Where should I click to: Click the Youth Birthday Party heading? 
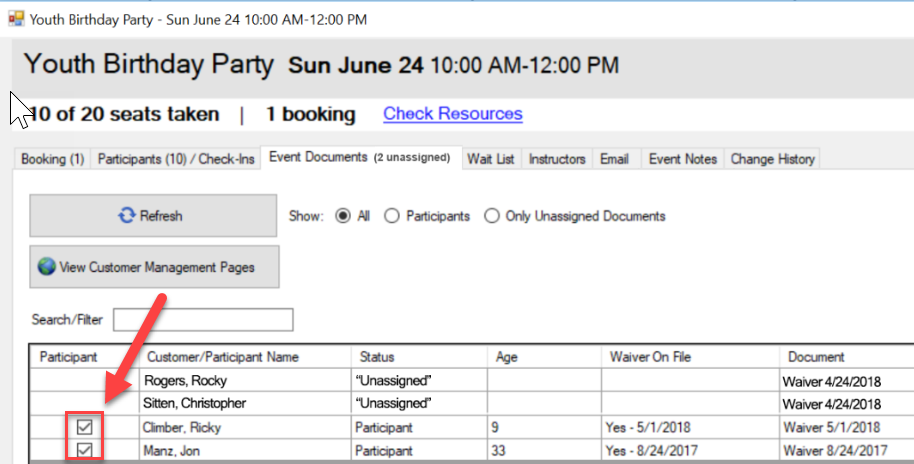tap(149, 64)
